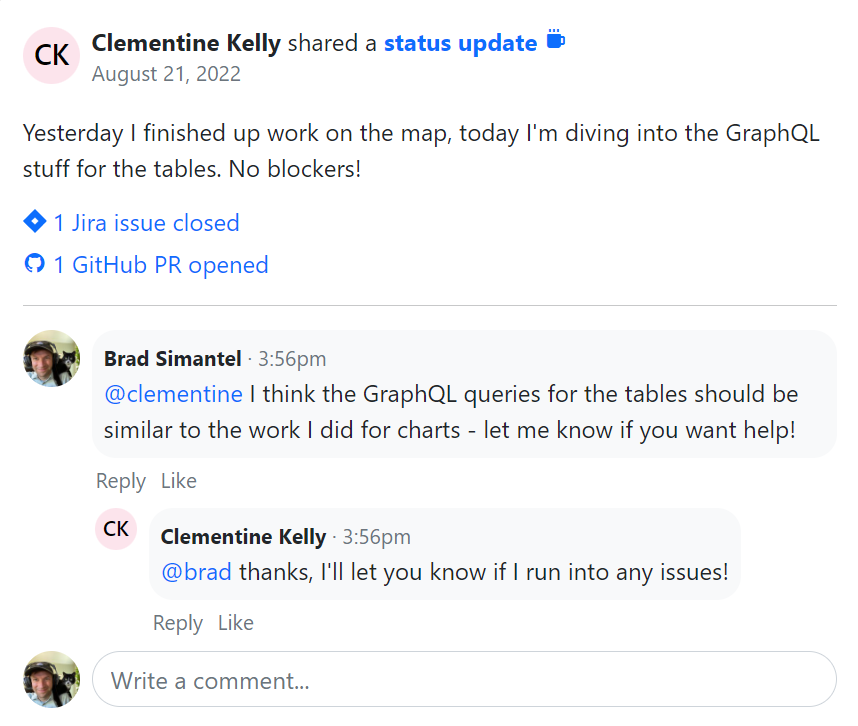Viewport: 858px width, 726px height.
Task: Click the coffee mug status icon
Action: [x=556, y=41]
